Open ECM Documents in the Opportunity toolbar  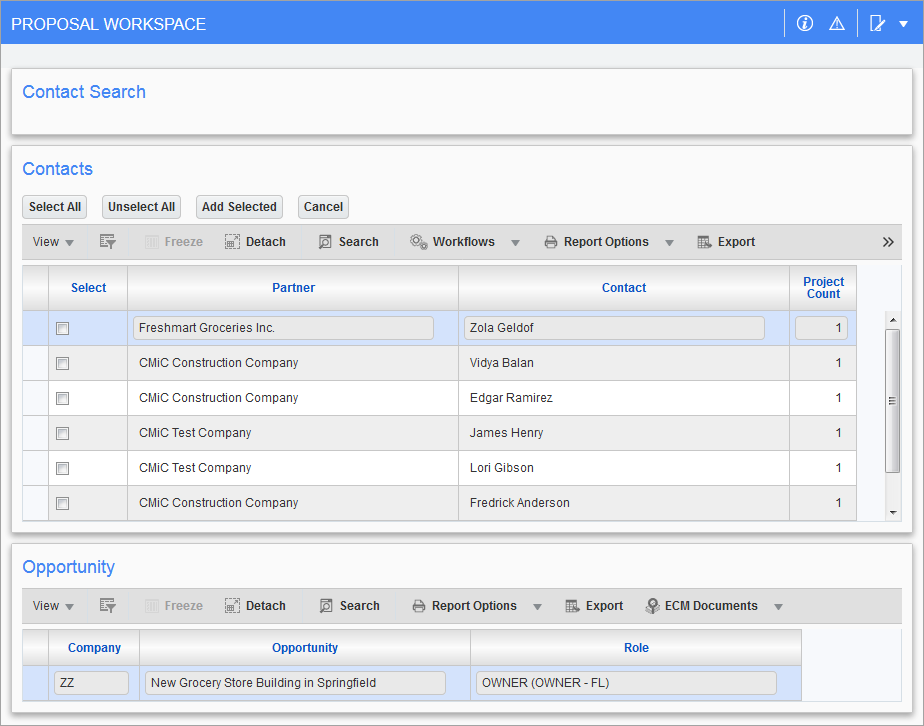(712, 605)
